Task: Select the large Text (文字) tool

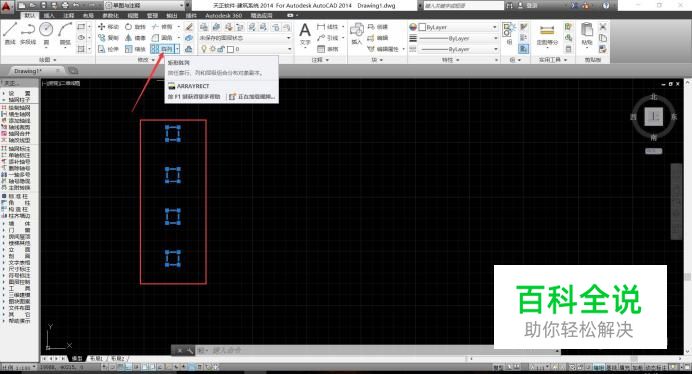Action: (305, 34)
